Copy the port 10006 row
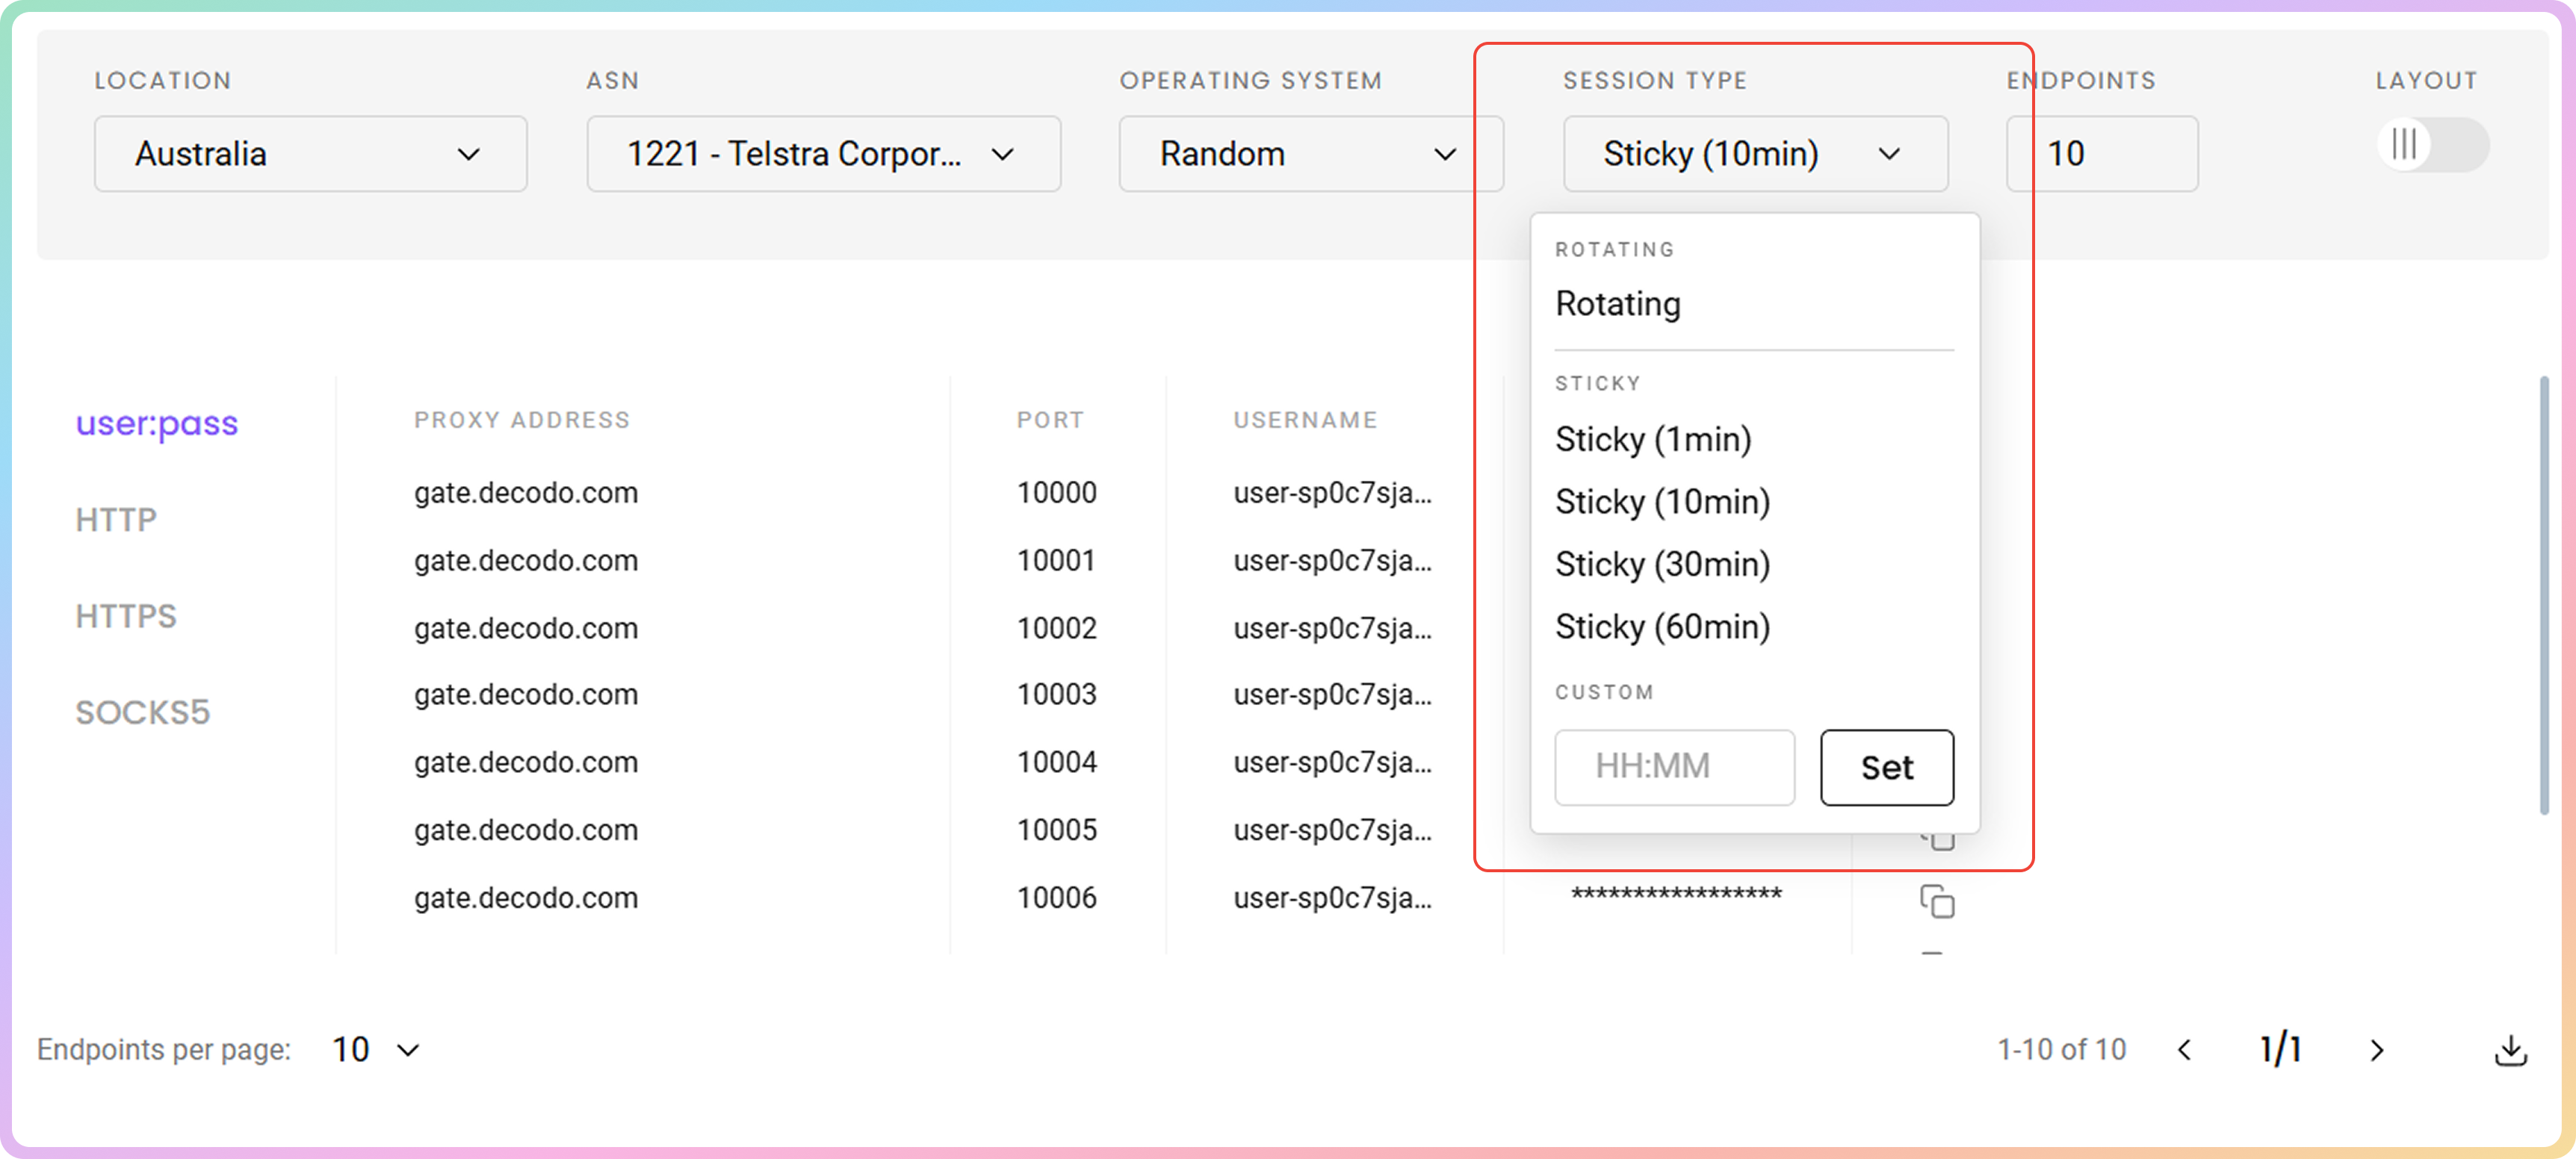 1936,901
